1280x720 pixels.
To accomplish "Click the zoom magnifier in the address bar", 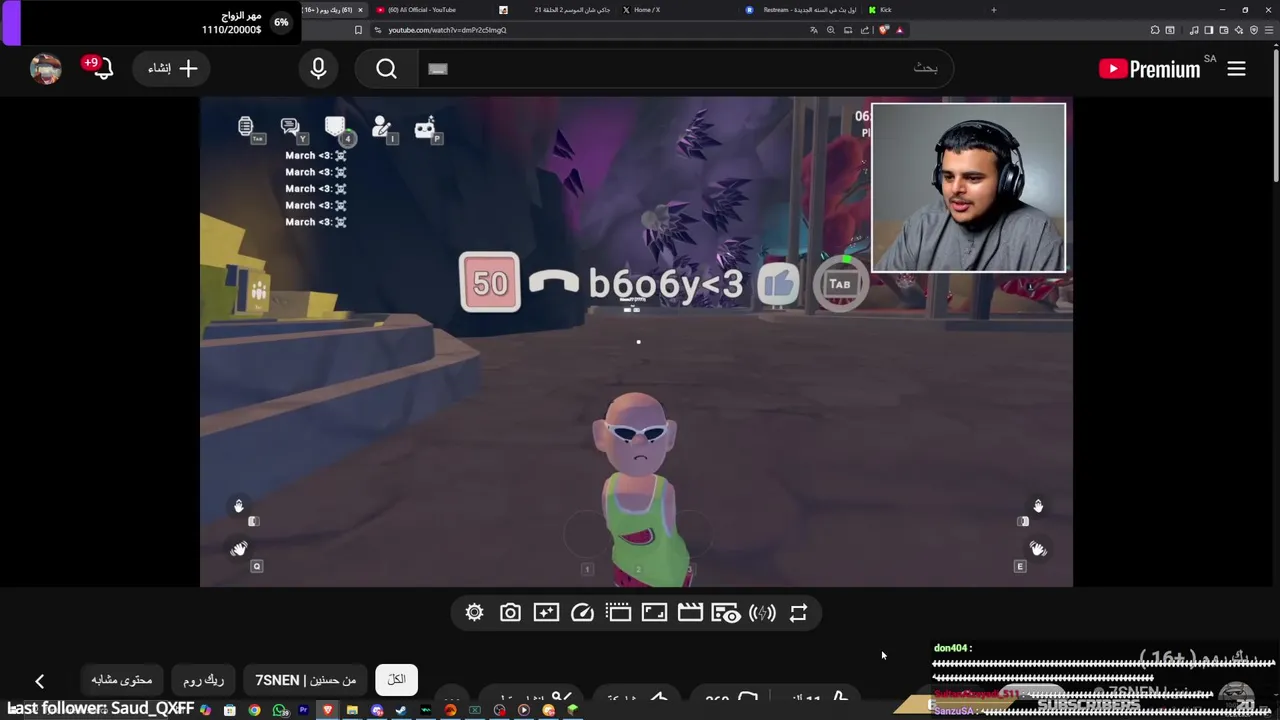I will click(x=830, y=30).
